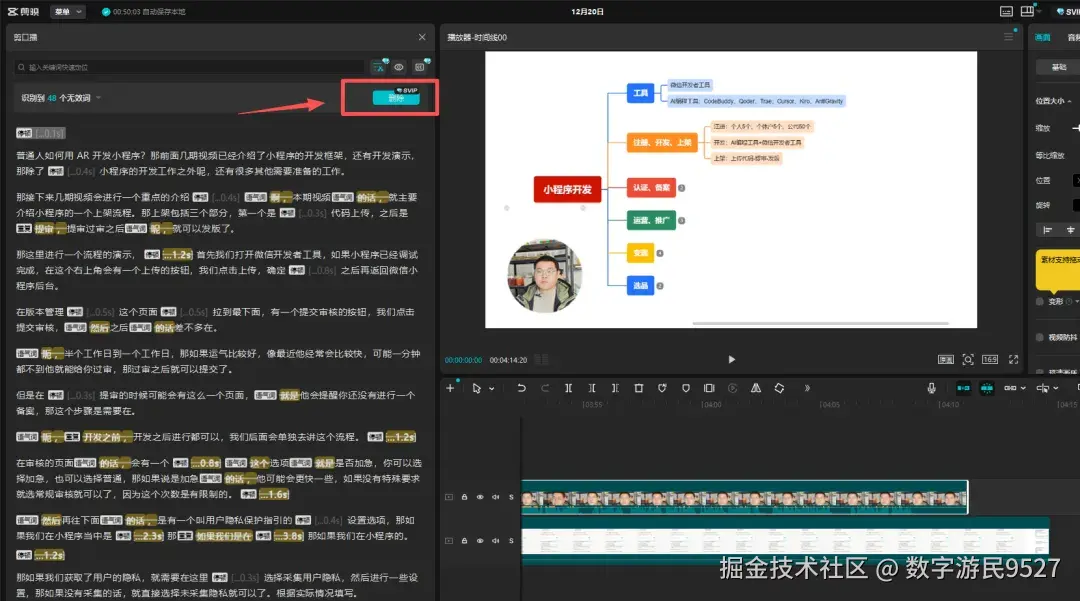Click the highlighted 3.8s pause tag
Image resolution: width=1080 pixels, height=601 pixels.
[289, 536]
